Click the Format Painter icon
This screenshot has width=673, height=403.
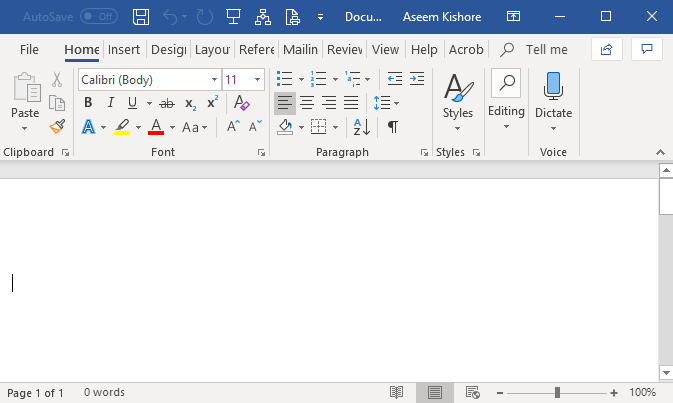tap(57, 127)
